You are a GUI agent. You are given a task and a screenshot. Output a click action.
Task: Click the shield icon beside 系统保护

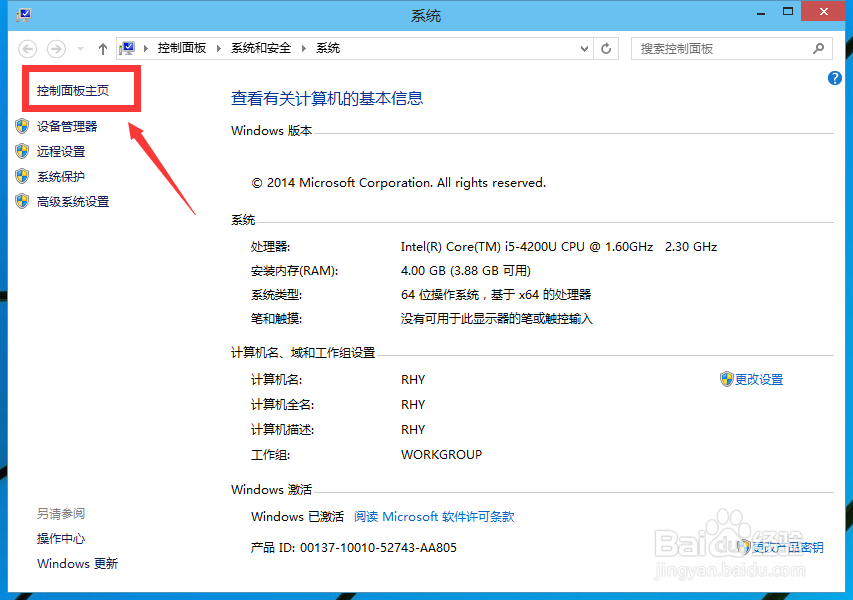pos(22,176)
